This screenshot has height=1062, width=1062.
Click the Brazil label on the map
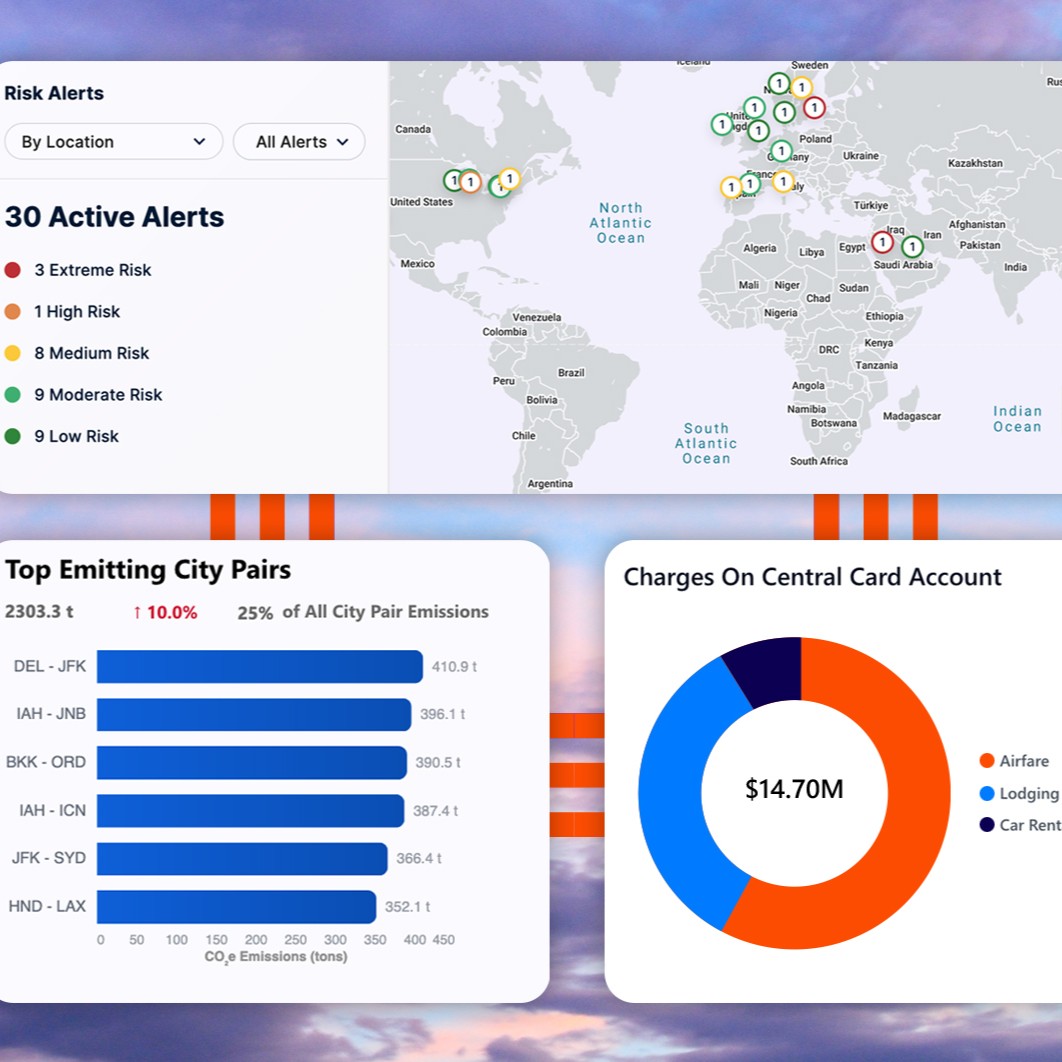pos(571,373)
